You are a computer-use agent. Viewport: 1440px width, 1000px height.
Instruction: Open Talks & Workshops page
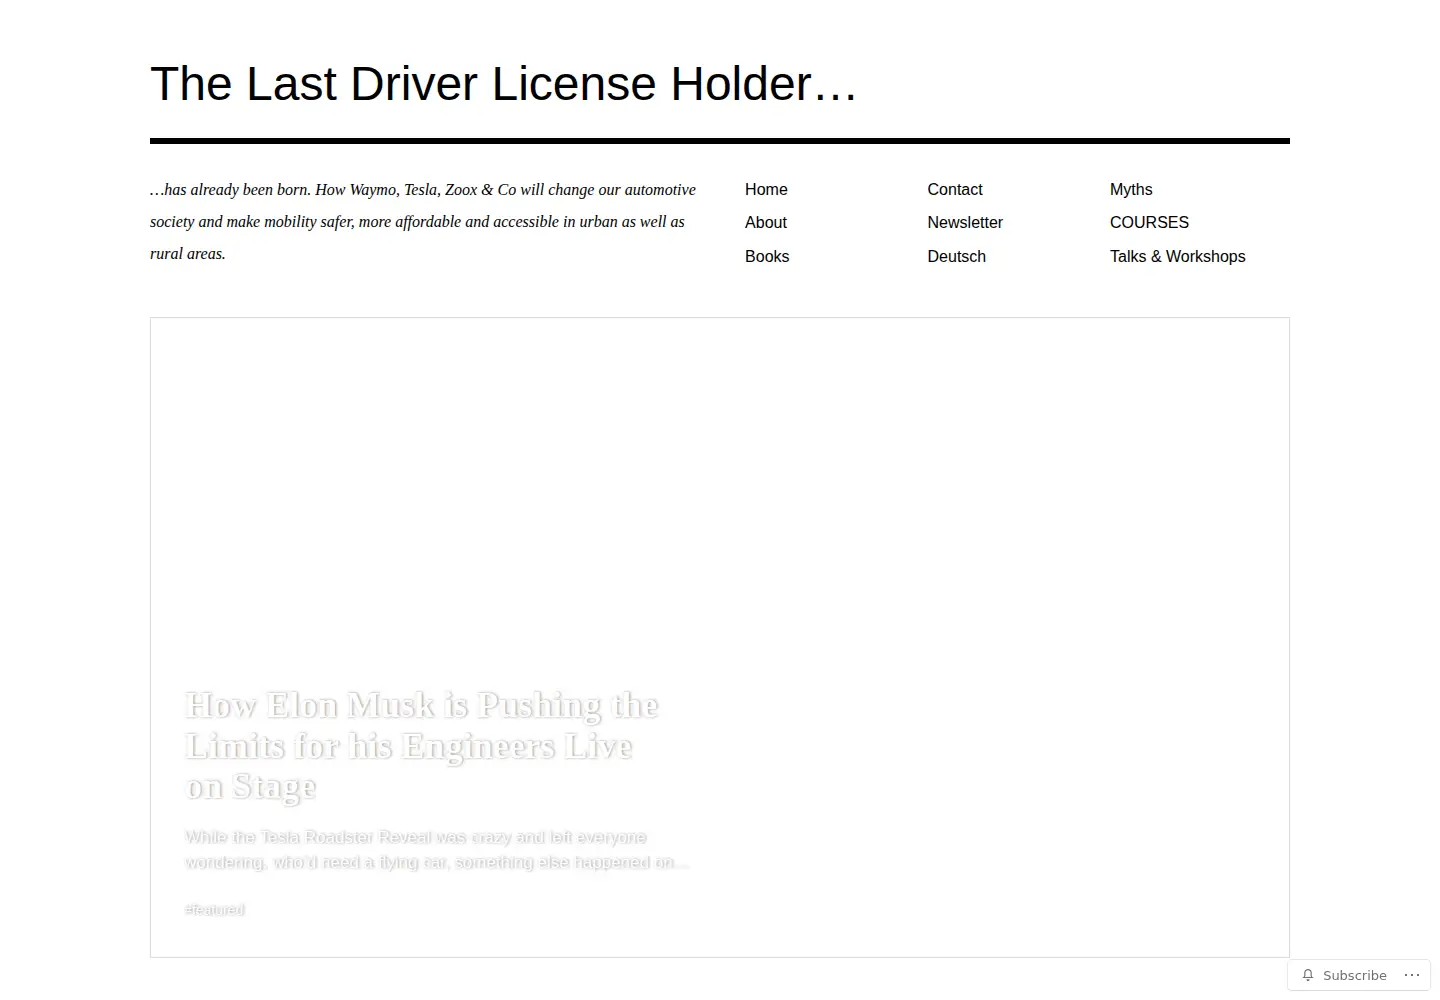click(1178, 256)
